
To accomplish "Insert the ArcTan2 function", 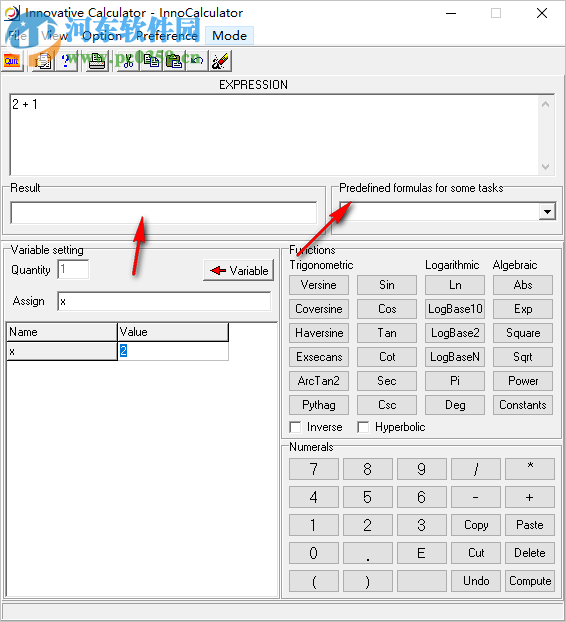I will [x=319, y=381].
